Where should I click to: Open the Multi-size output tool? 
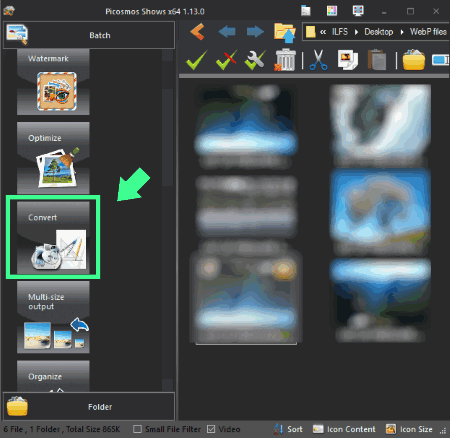53,317
